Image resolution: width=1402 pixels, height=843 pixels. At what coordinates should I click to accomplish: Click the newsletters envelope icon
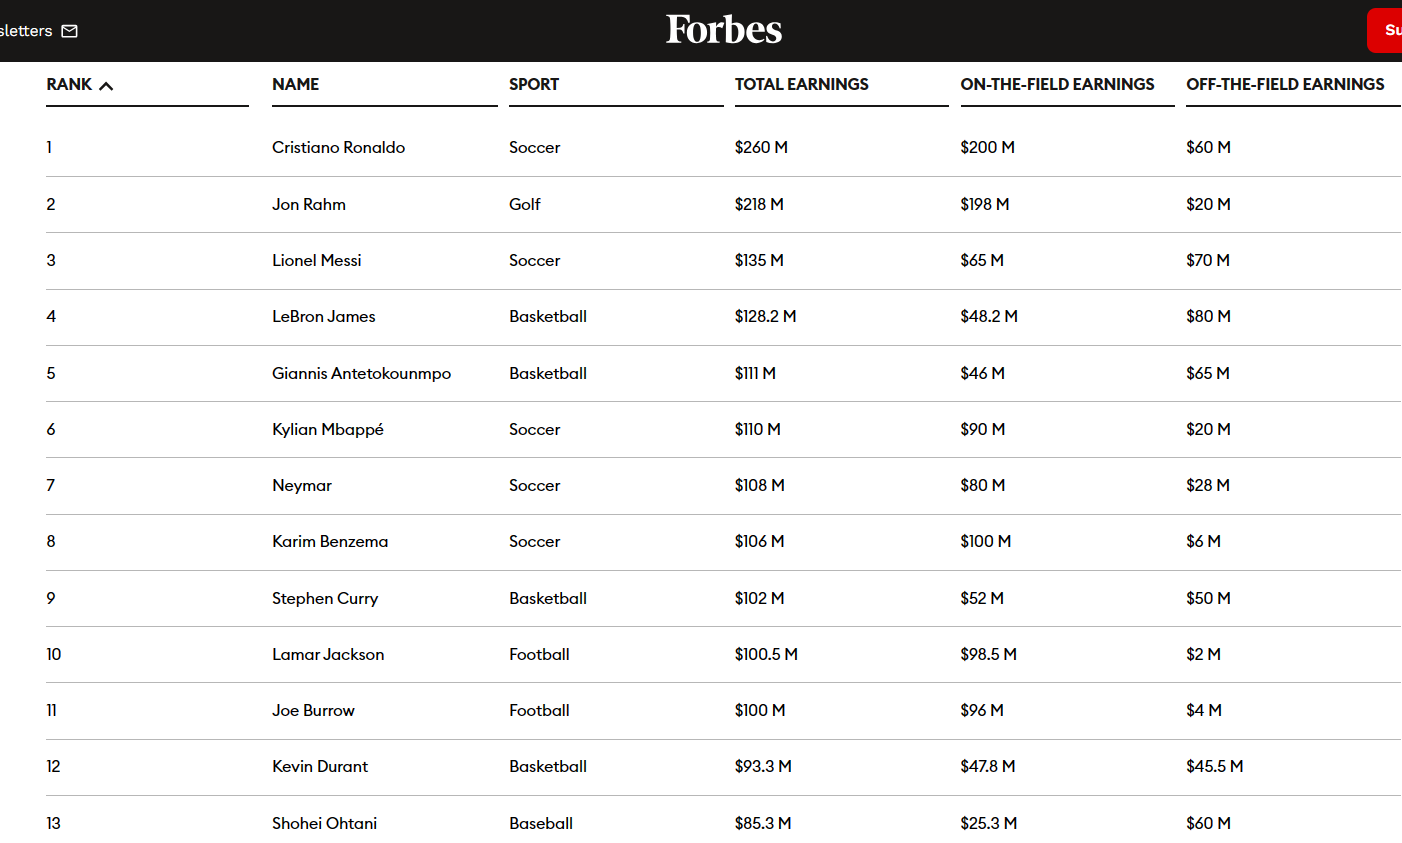point(69,31)
